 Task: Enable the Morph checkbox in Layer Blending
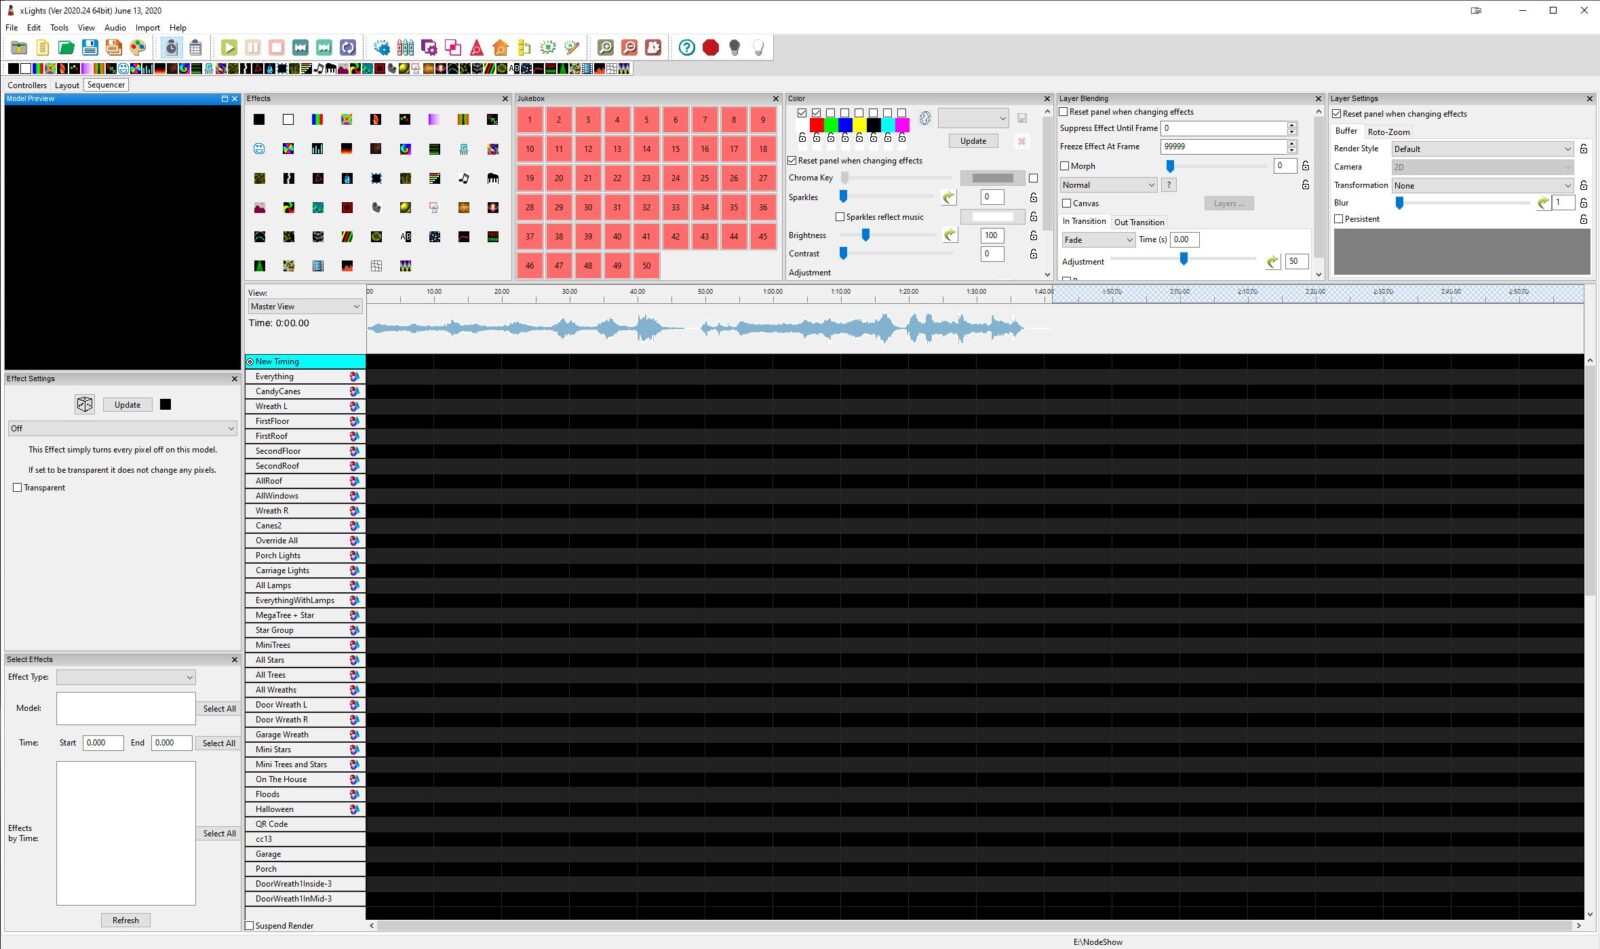click(1066, 165)
